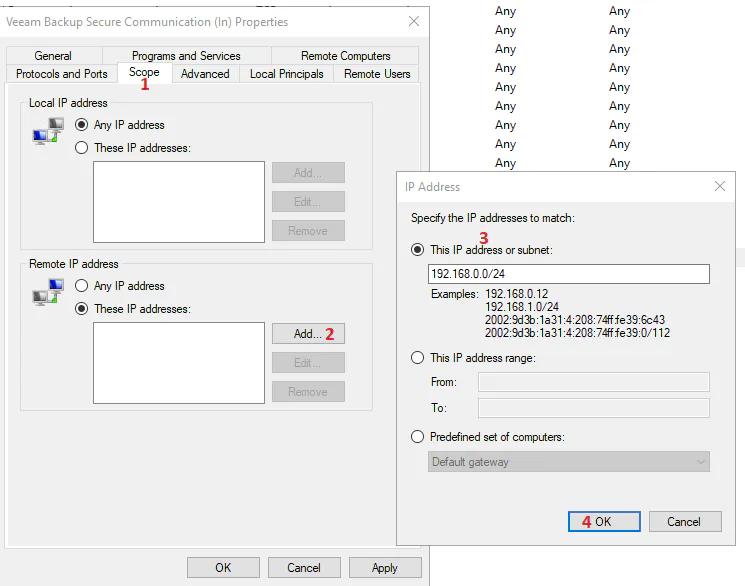745x586 pixels.
Task: Click Edit button under Local IP address
Action: pyautogui.click(x=308, y=202)
